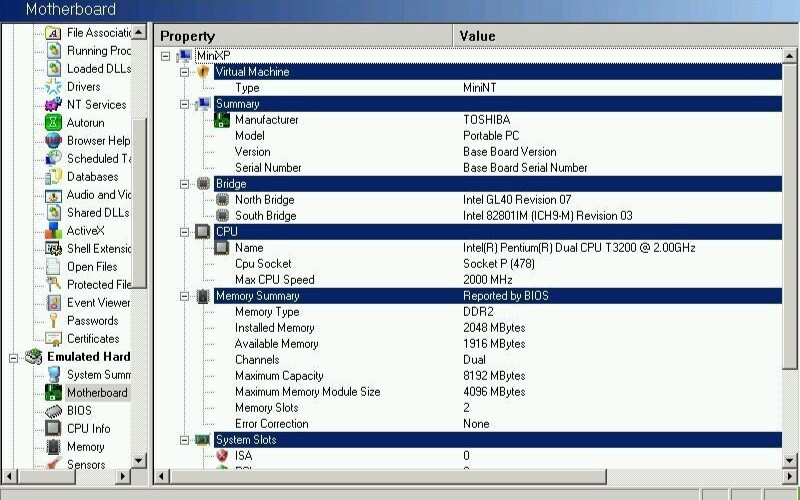Open Certificates icon in sidebar
The image size is (800, 500).
tap(53, 339)
